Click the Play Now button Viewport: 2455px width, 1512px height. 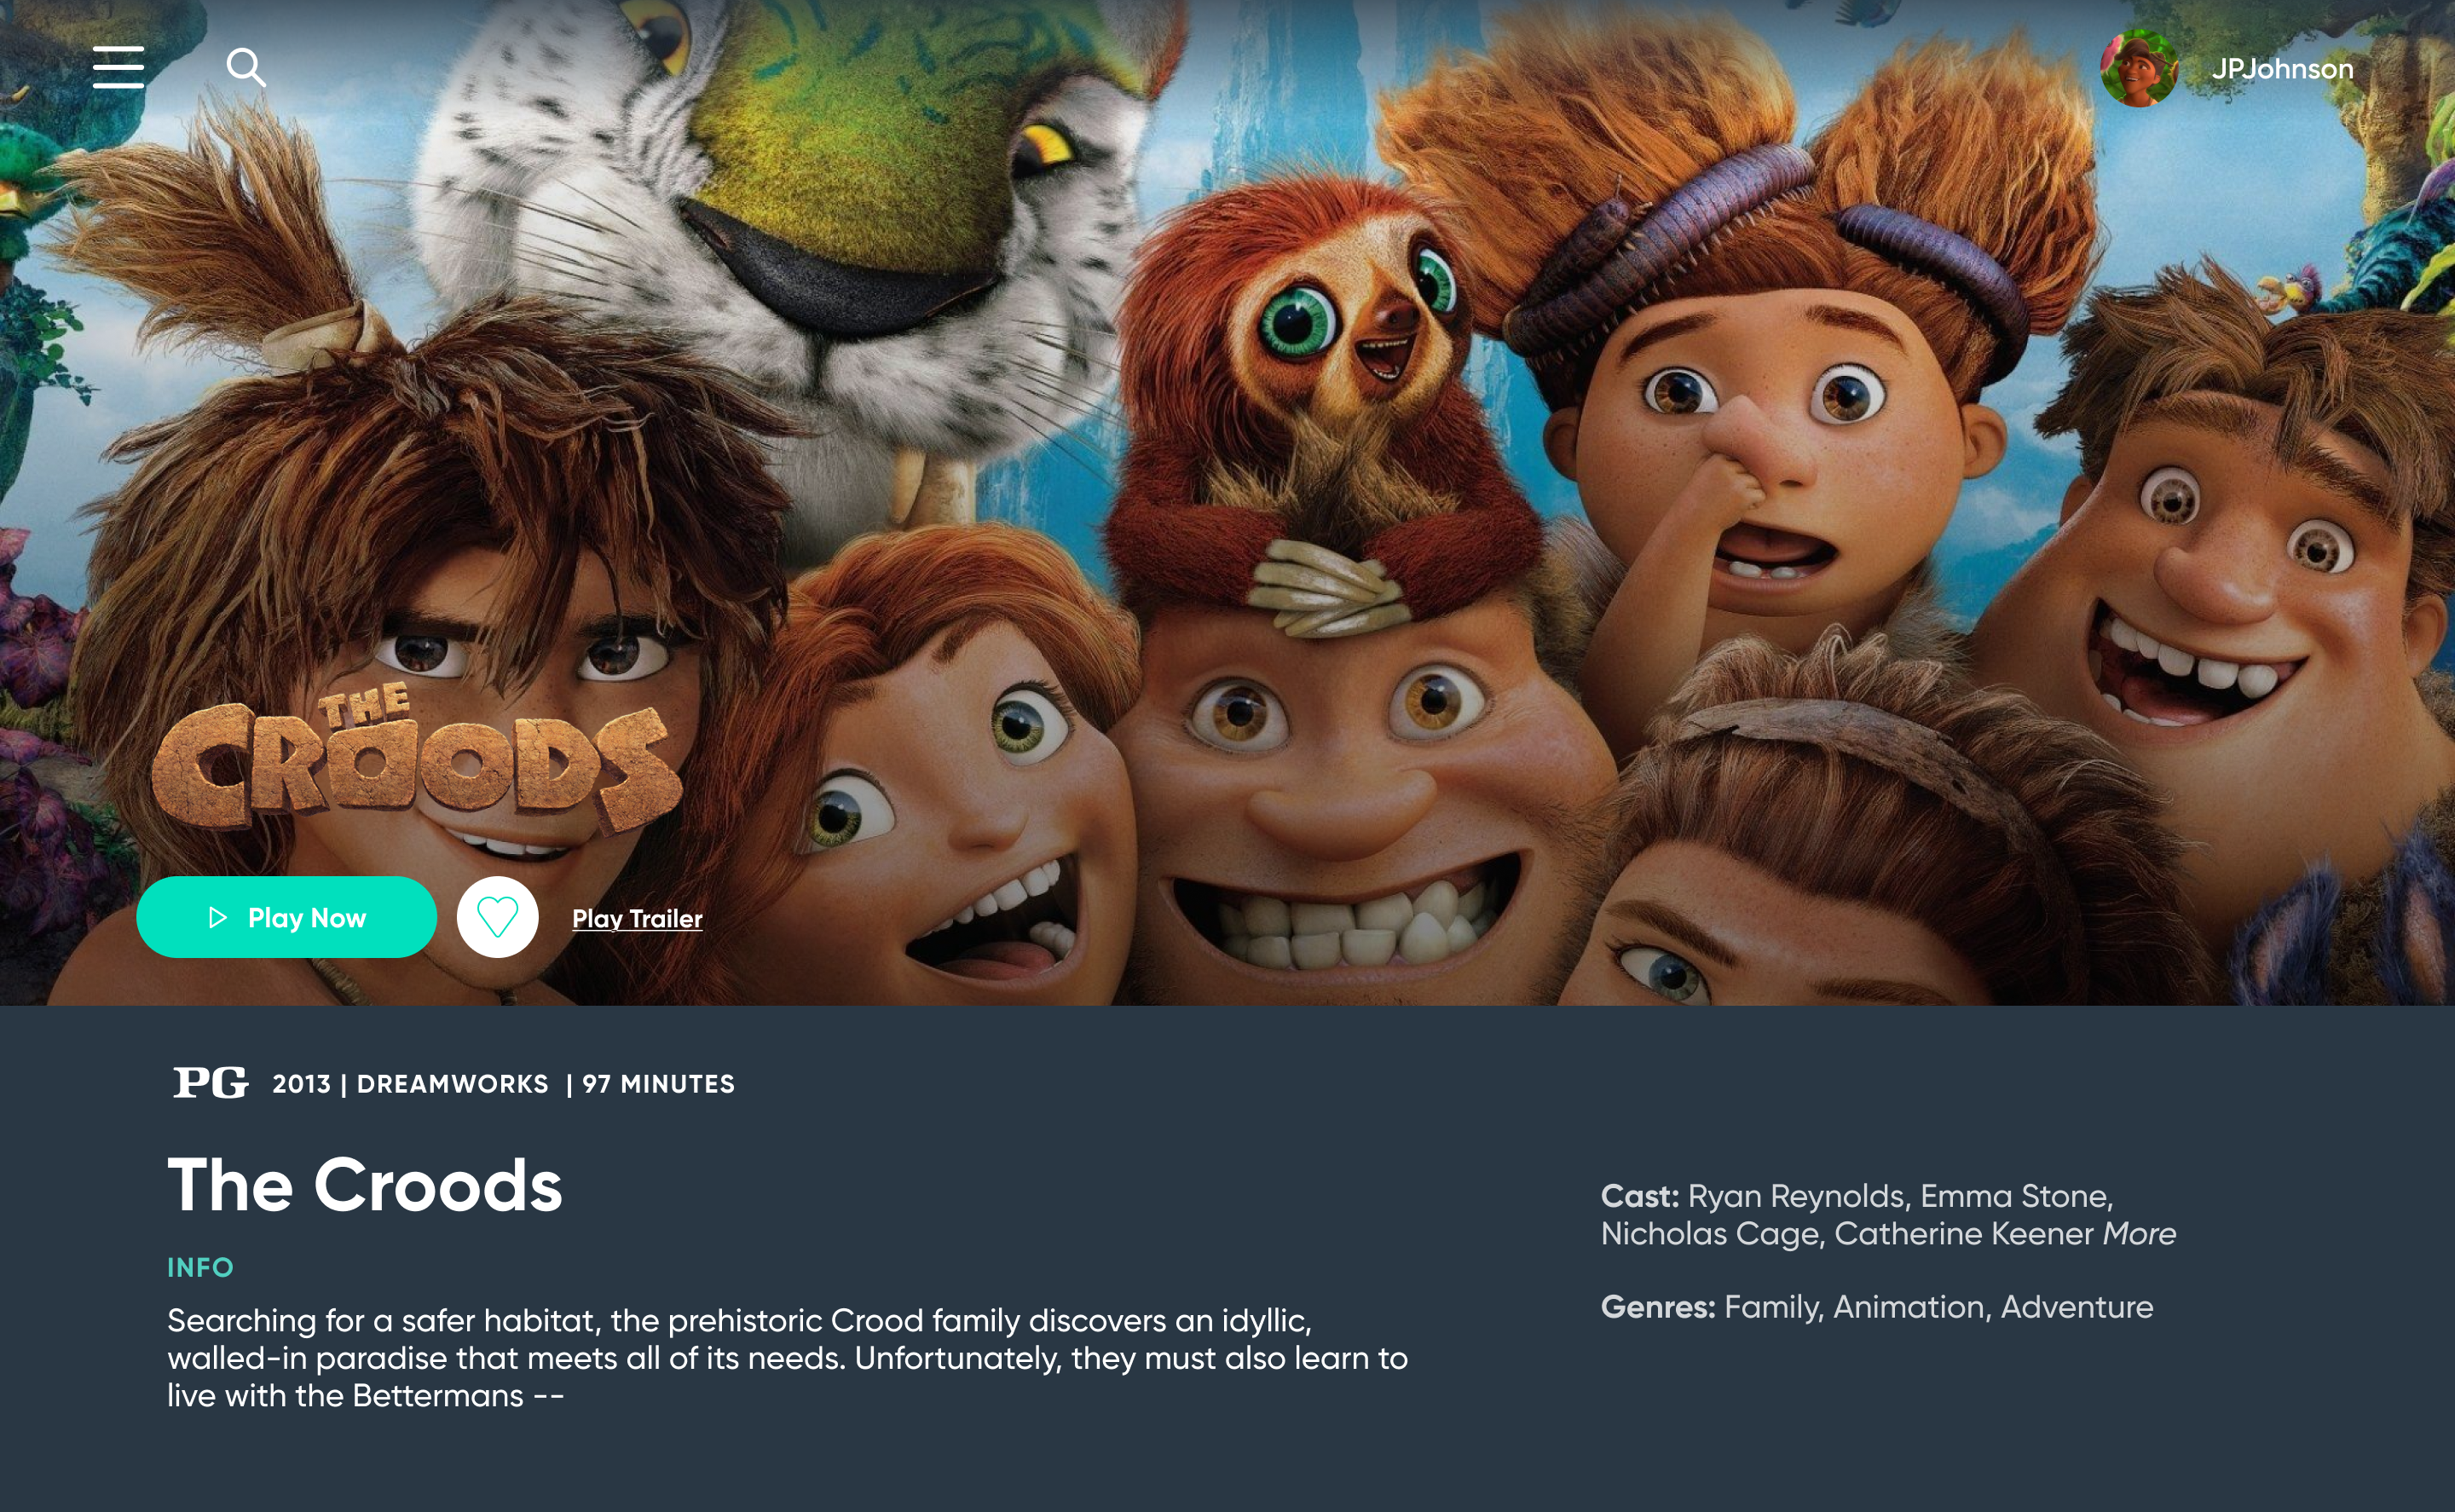[x=286, y=917]
